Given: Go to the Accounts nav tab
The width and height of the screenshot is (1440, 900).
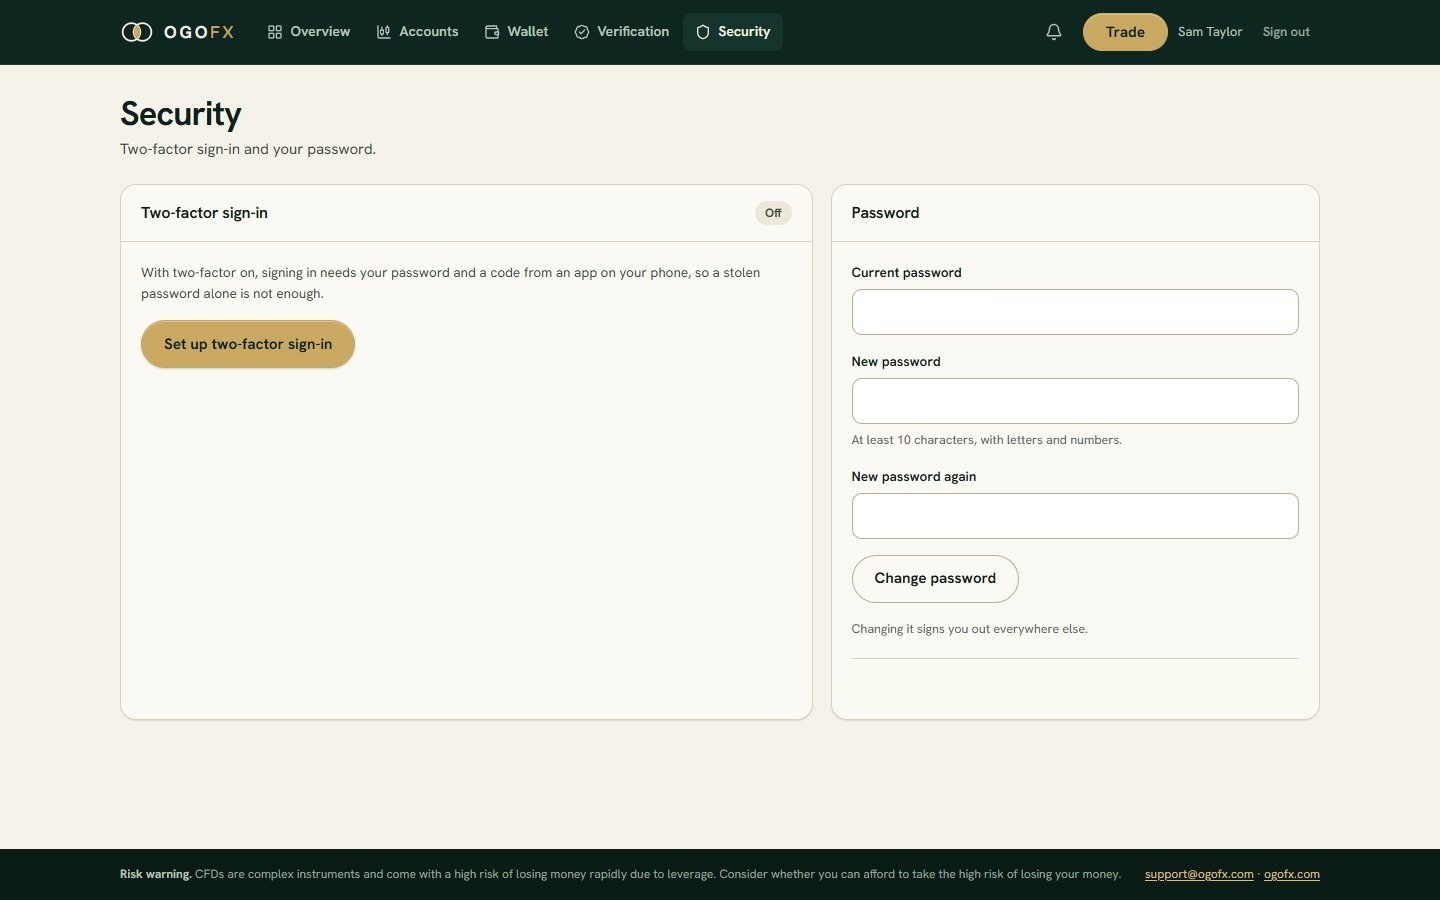Looking at the screenshot, I should pos(417,32).
